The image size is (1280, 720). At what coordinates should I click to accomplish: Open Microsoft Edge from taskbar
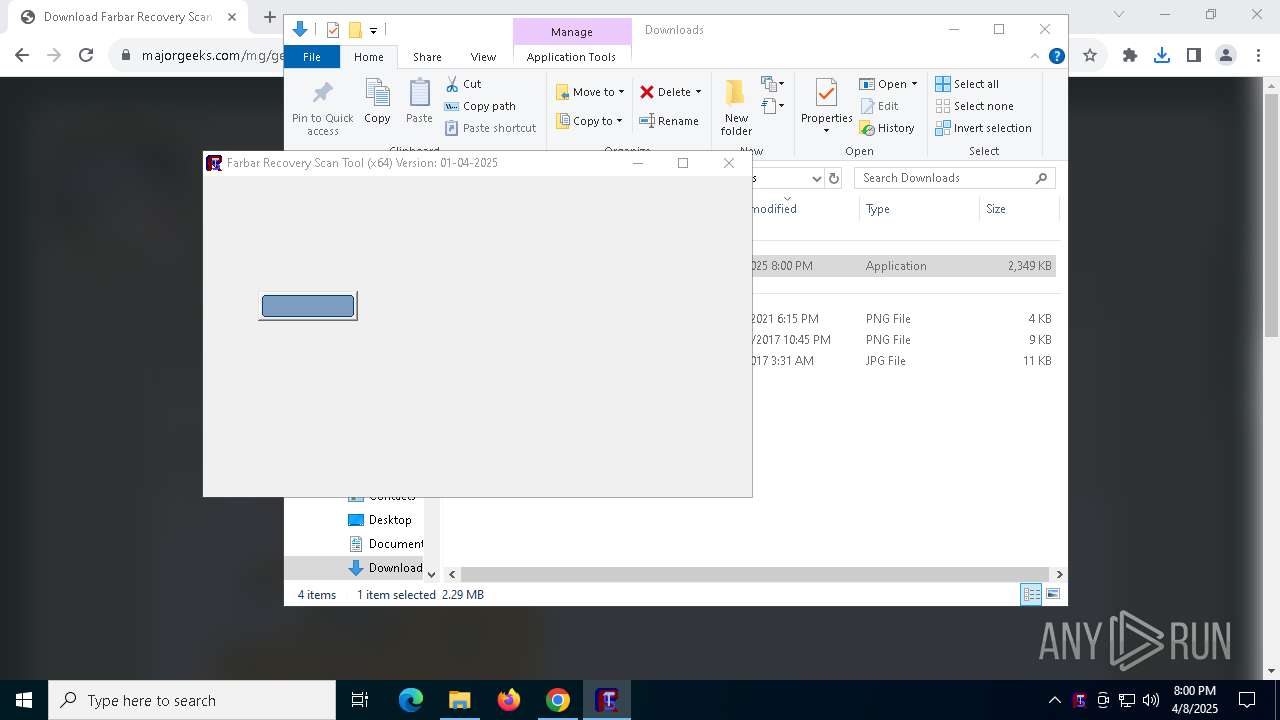(x=411, y=700)
